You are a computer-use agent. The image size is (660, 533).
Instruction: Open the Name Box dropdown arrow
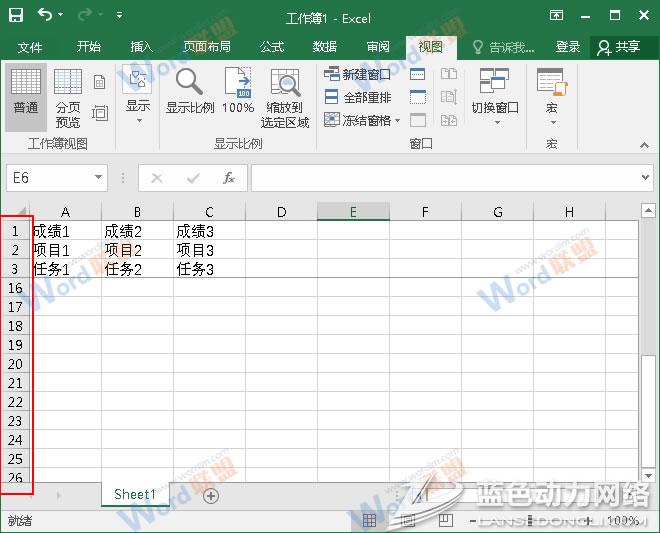point(98,178)
